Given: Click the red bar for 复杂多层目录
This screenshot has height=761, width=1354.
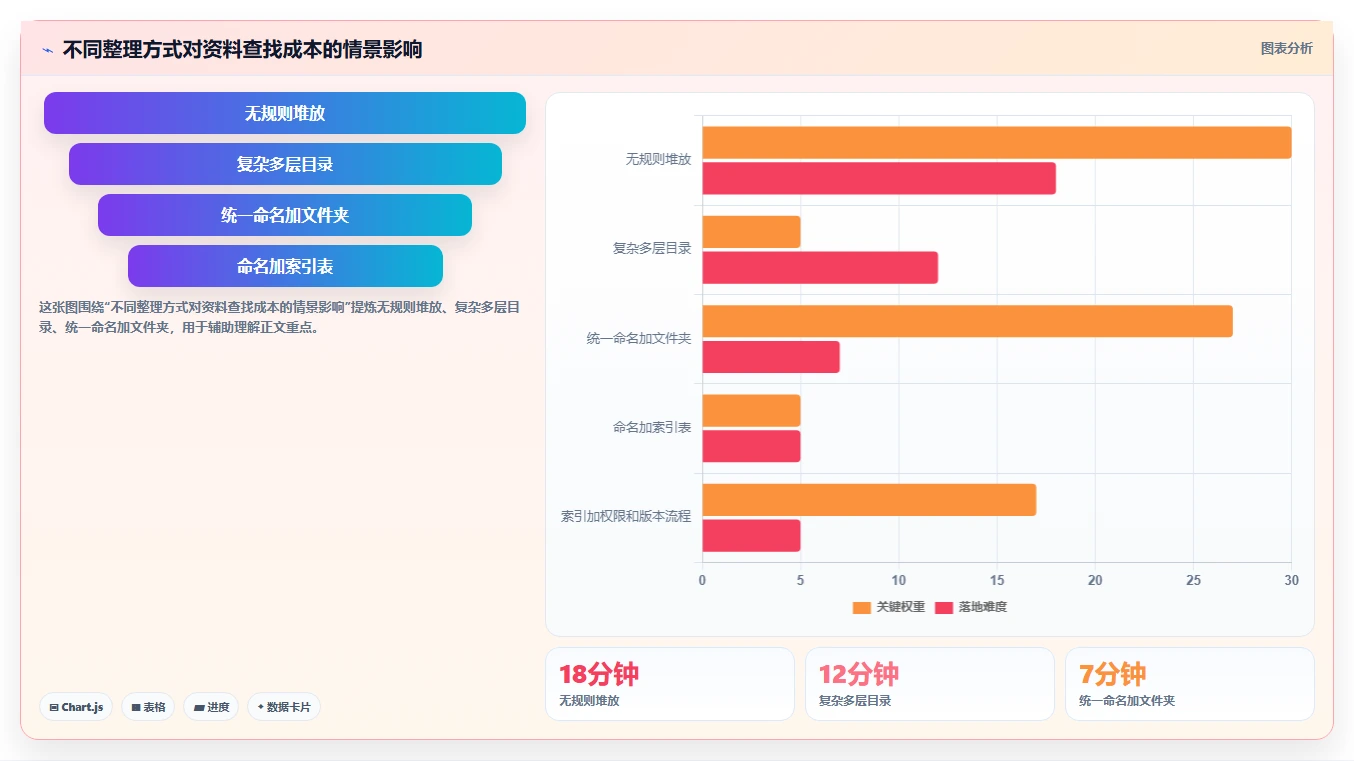Looking at the screenshot, I should (x=820, y=268).
